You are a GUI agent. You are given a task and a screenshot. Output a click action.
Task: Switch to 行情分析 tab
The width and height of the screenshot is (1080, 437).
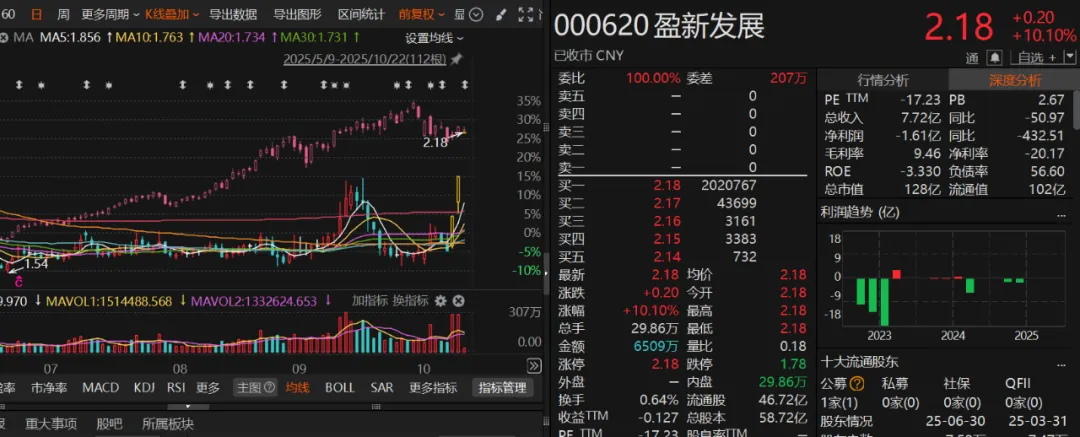[882, 80]
